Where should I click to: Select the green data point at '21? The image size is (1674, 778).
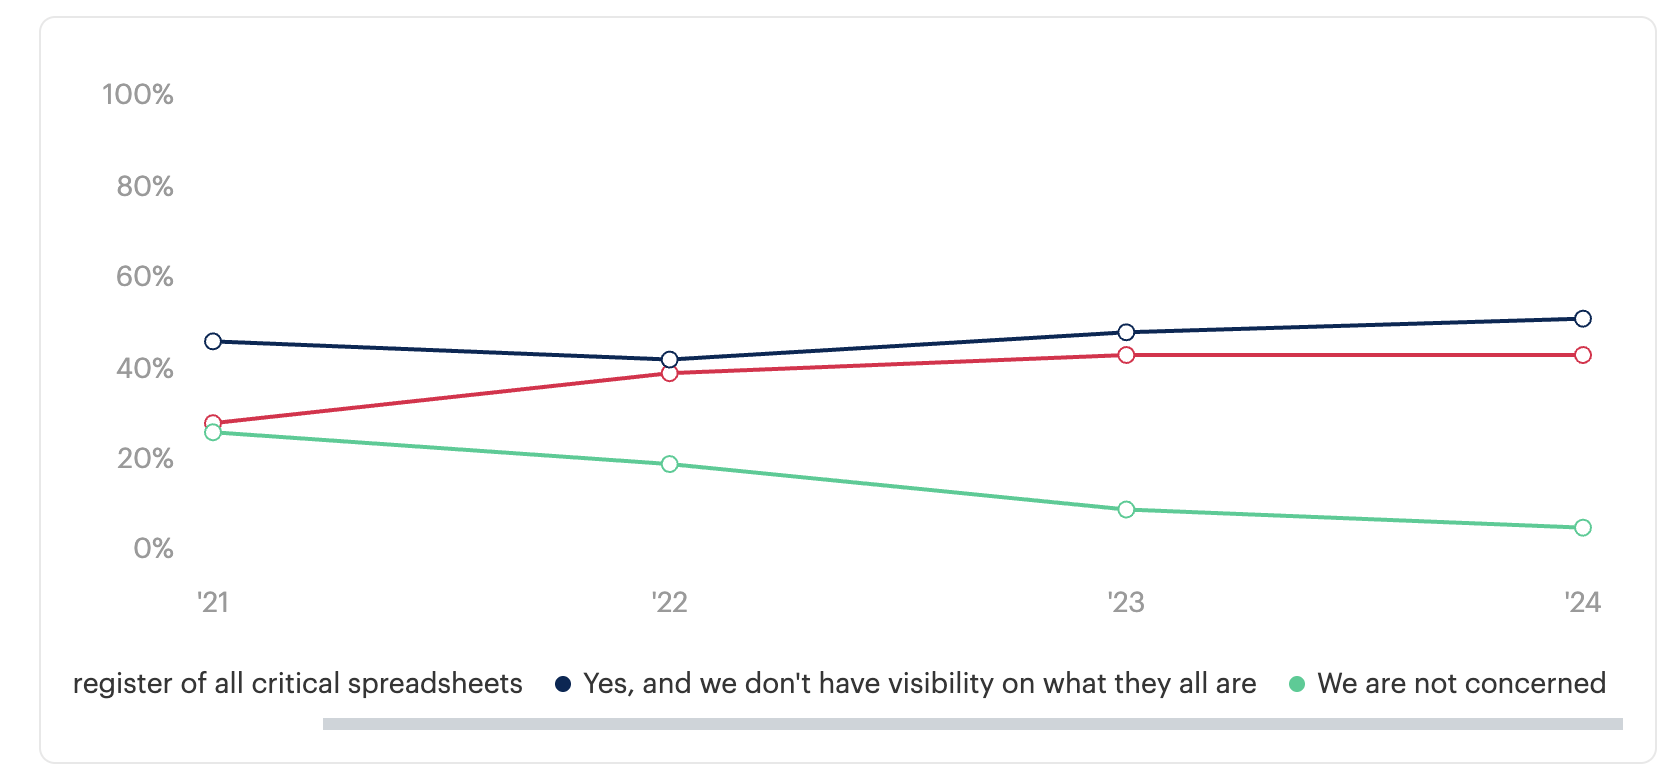(x=213, y=434)
